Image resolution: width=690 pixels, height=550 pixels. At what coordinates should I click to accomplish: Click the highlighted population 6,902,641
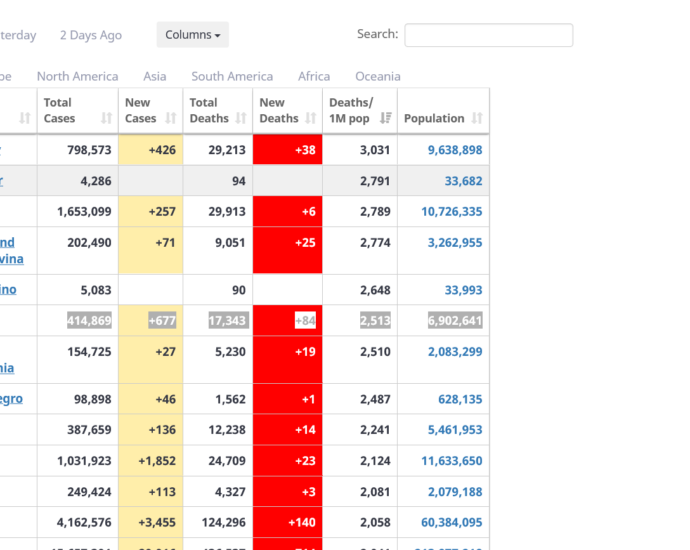click(455, 320)
